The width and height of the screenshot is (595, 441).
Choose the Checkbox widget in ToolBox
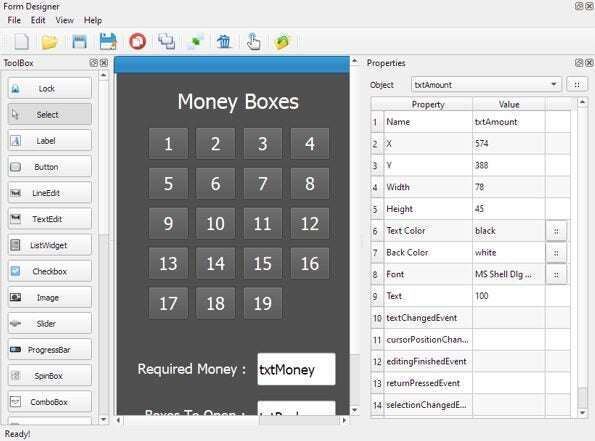coord(50,271)
